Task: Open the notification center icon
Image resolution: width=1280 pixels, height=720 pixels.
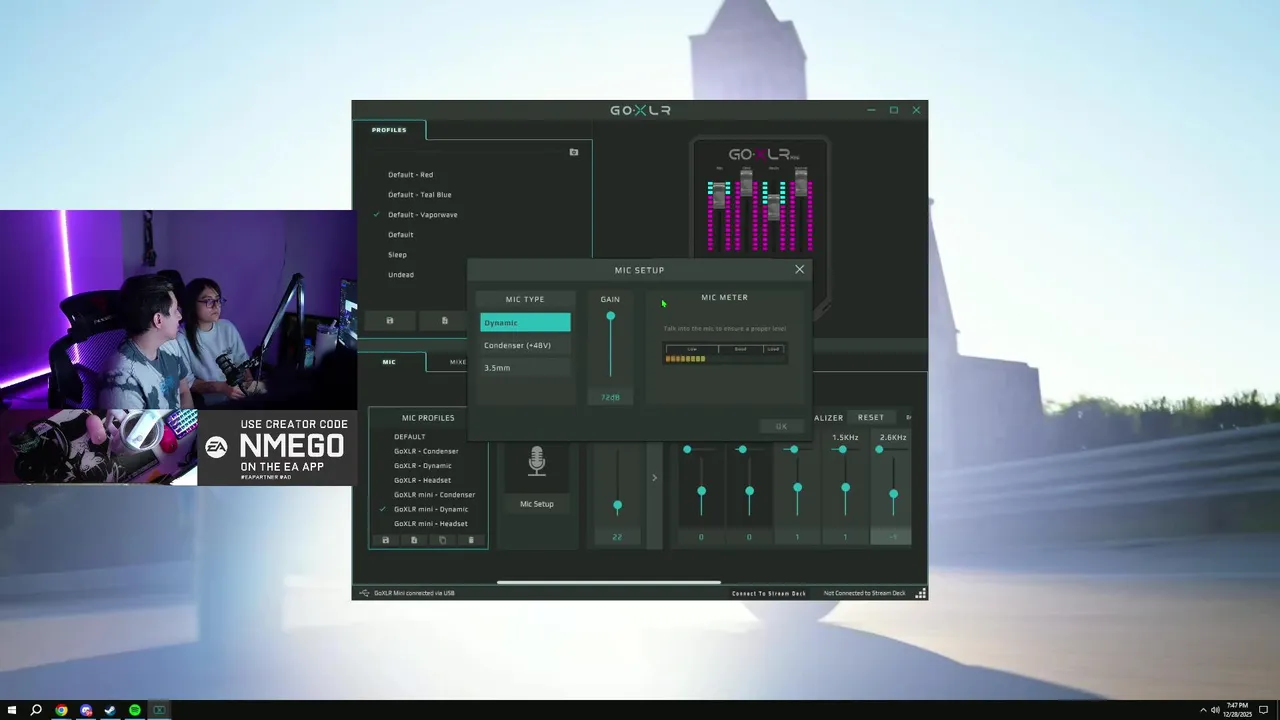Action: tap(1264, 710)
